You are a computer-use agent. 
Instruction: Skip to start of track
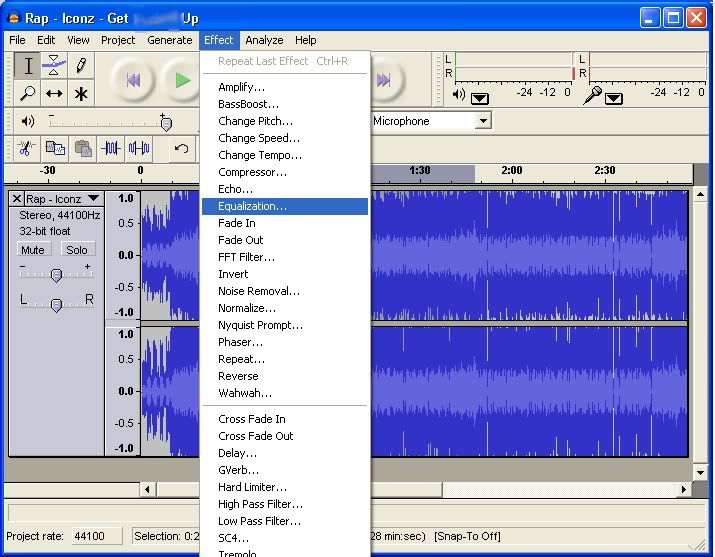point(133,81)
